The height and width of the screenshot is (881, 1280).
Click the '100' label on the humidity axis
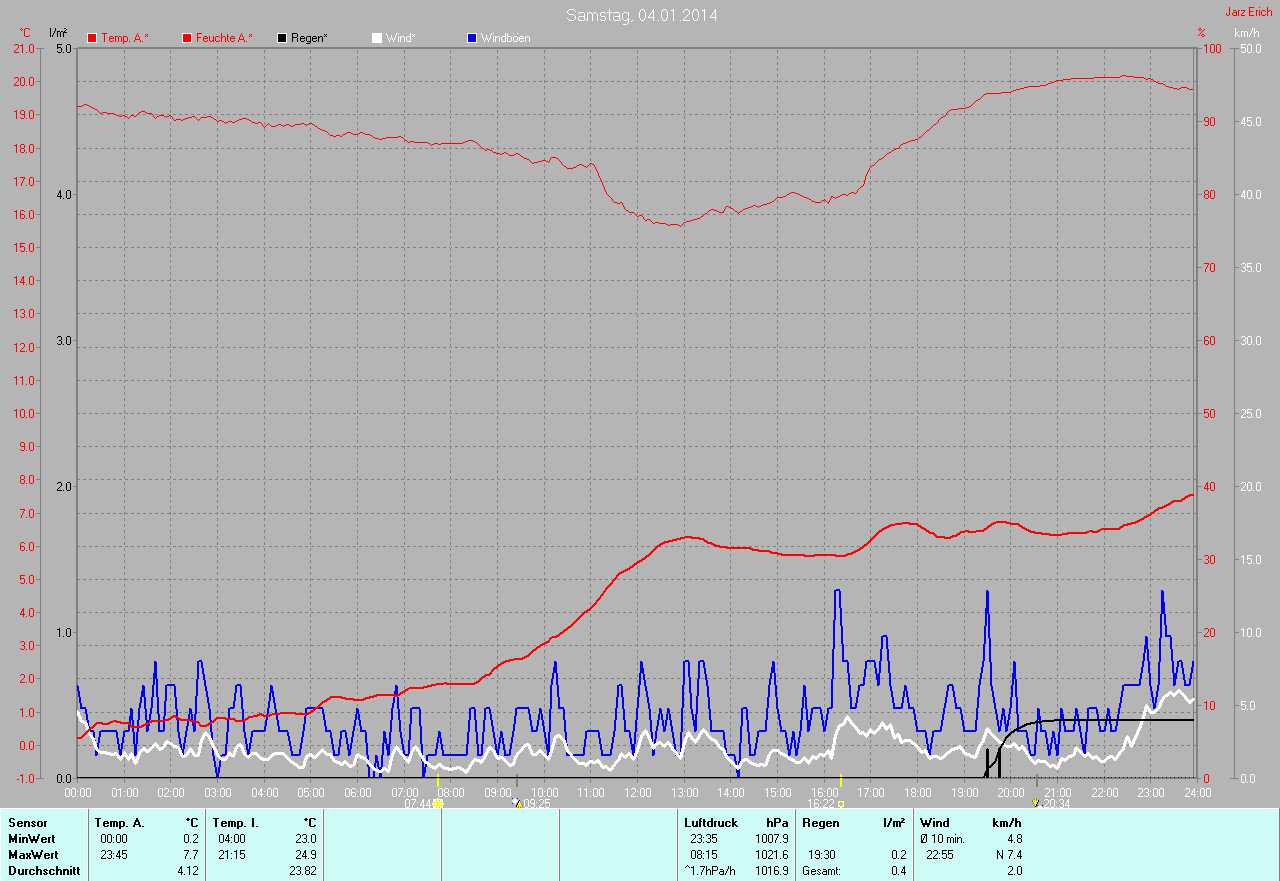tap(1210, 48)
